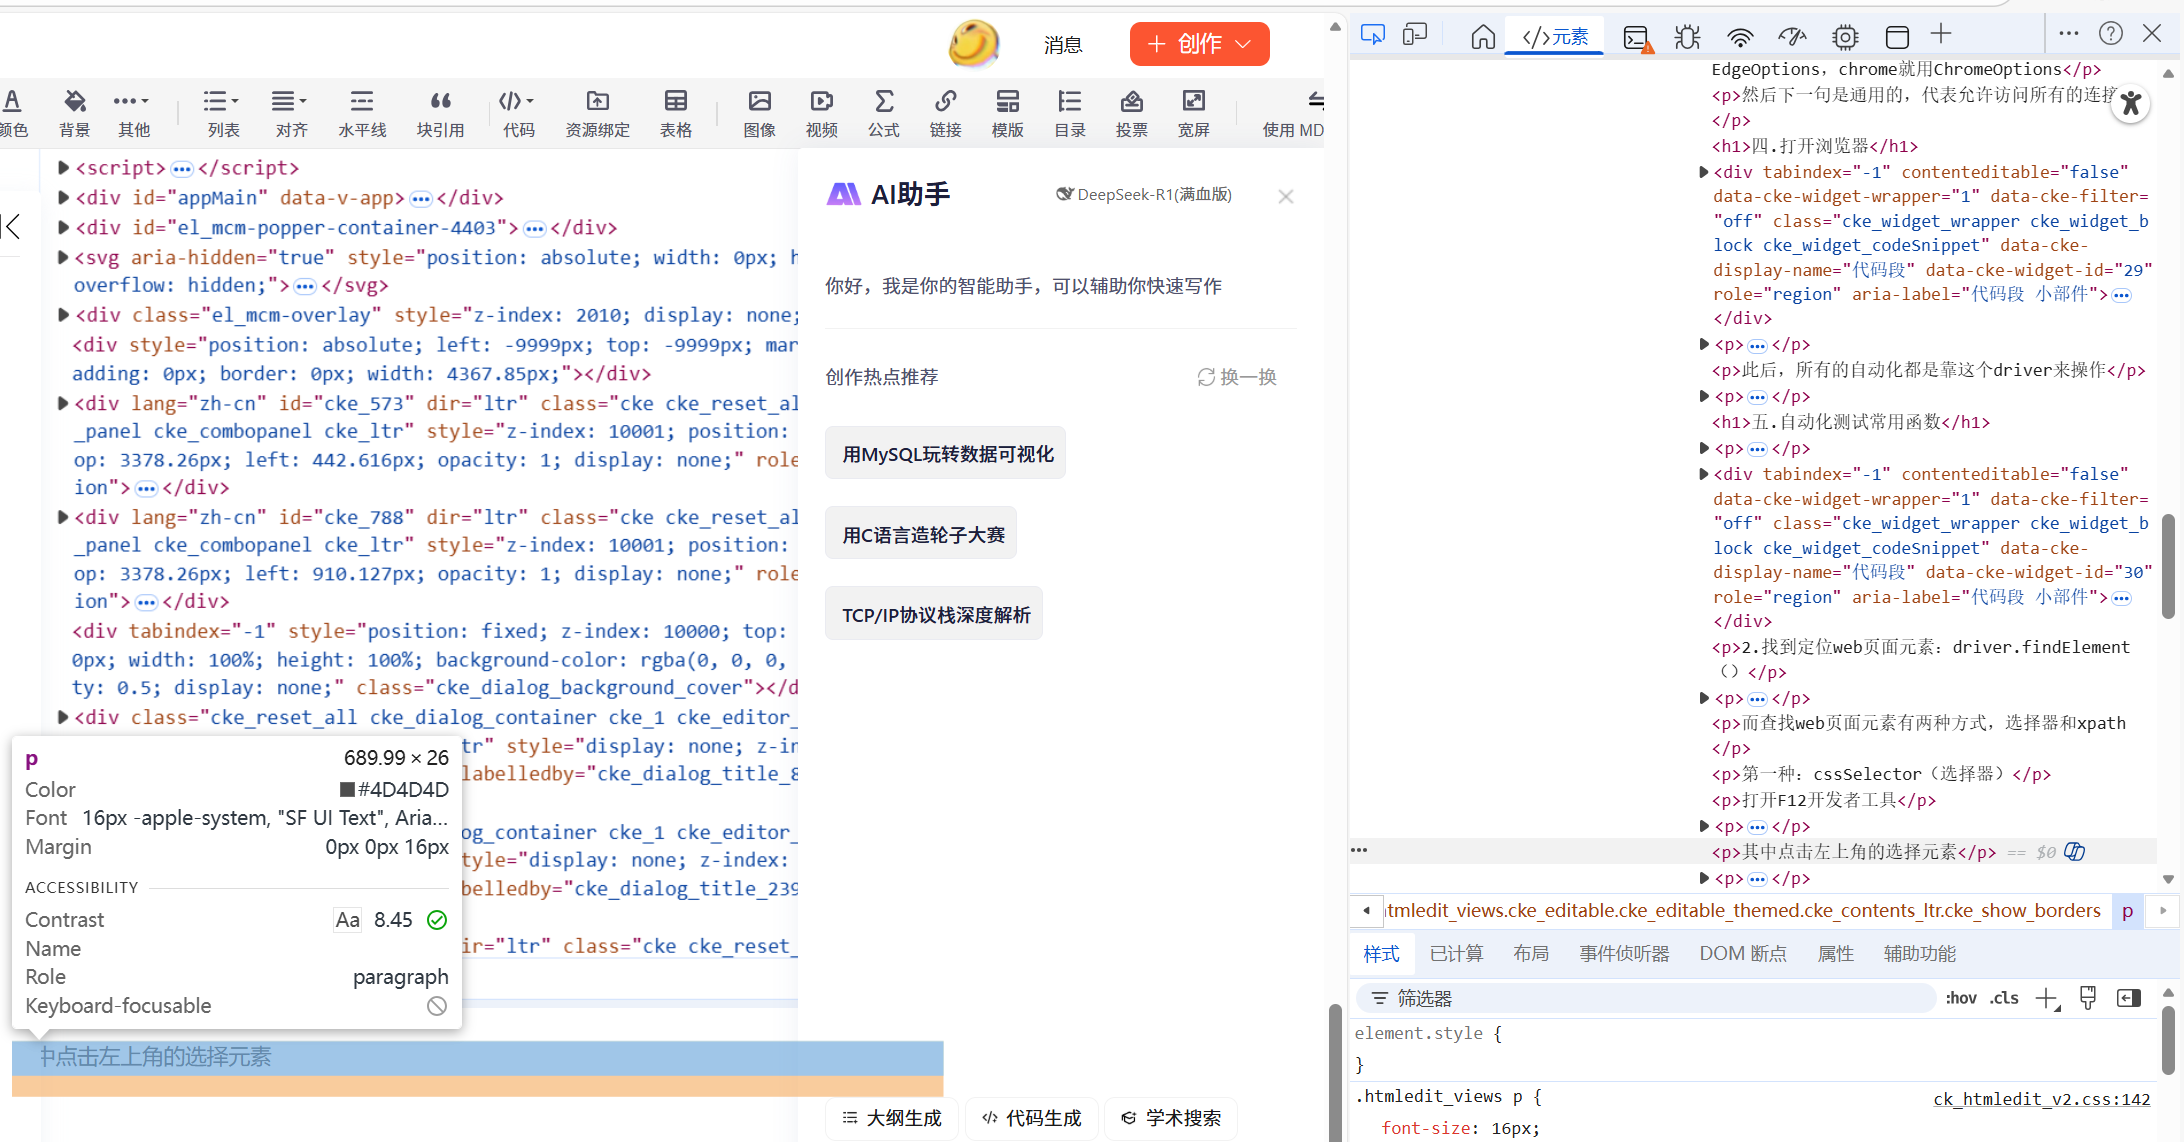This screenshot has width=2184, height=1142.
Task: Open DevTools settings gear icon
Action: click(x=1845, y=37)
